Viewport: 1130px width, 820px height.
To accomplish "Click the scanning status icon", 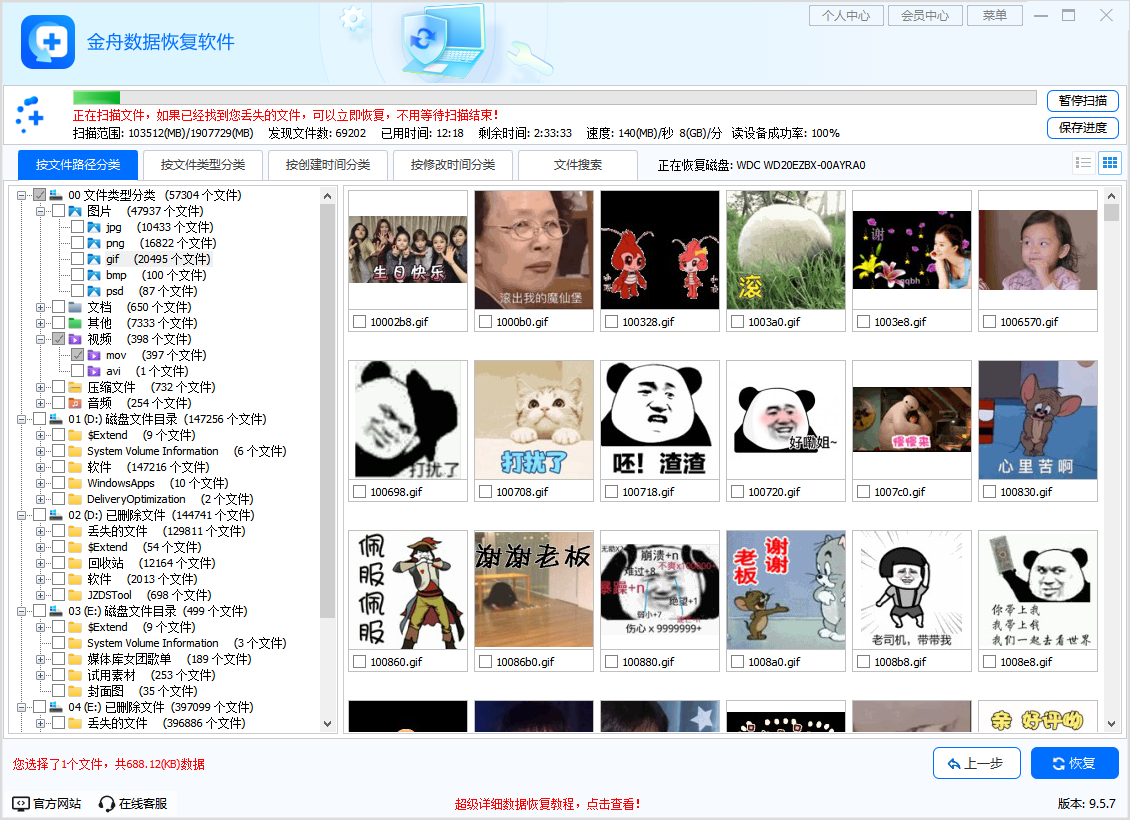I will point(30,115).
